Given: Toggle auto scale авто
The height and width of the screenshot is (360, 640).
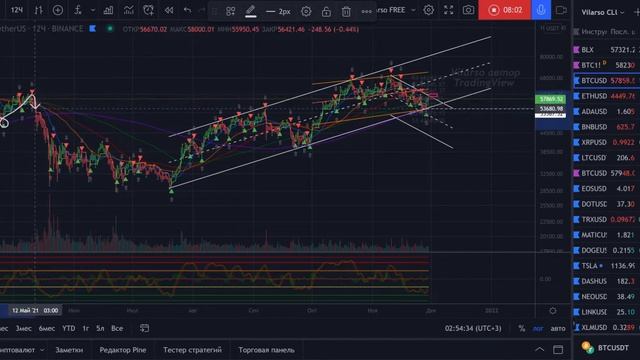Looking at the screenshot, I should 558,329.
